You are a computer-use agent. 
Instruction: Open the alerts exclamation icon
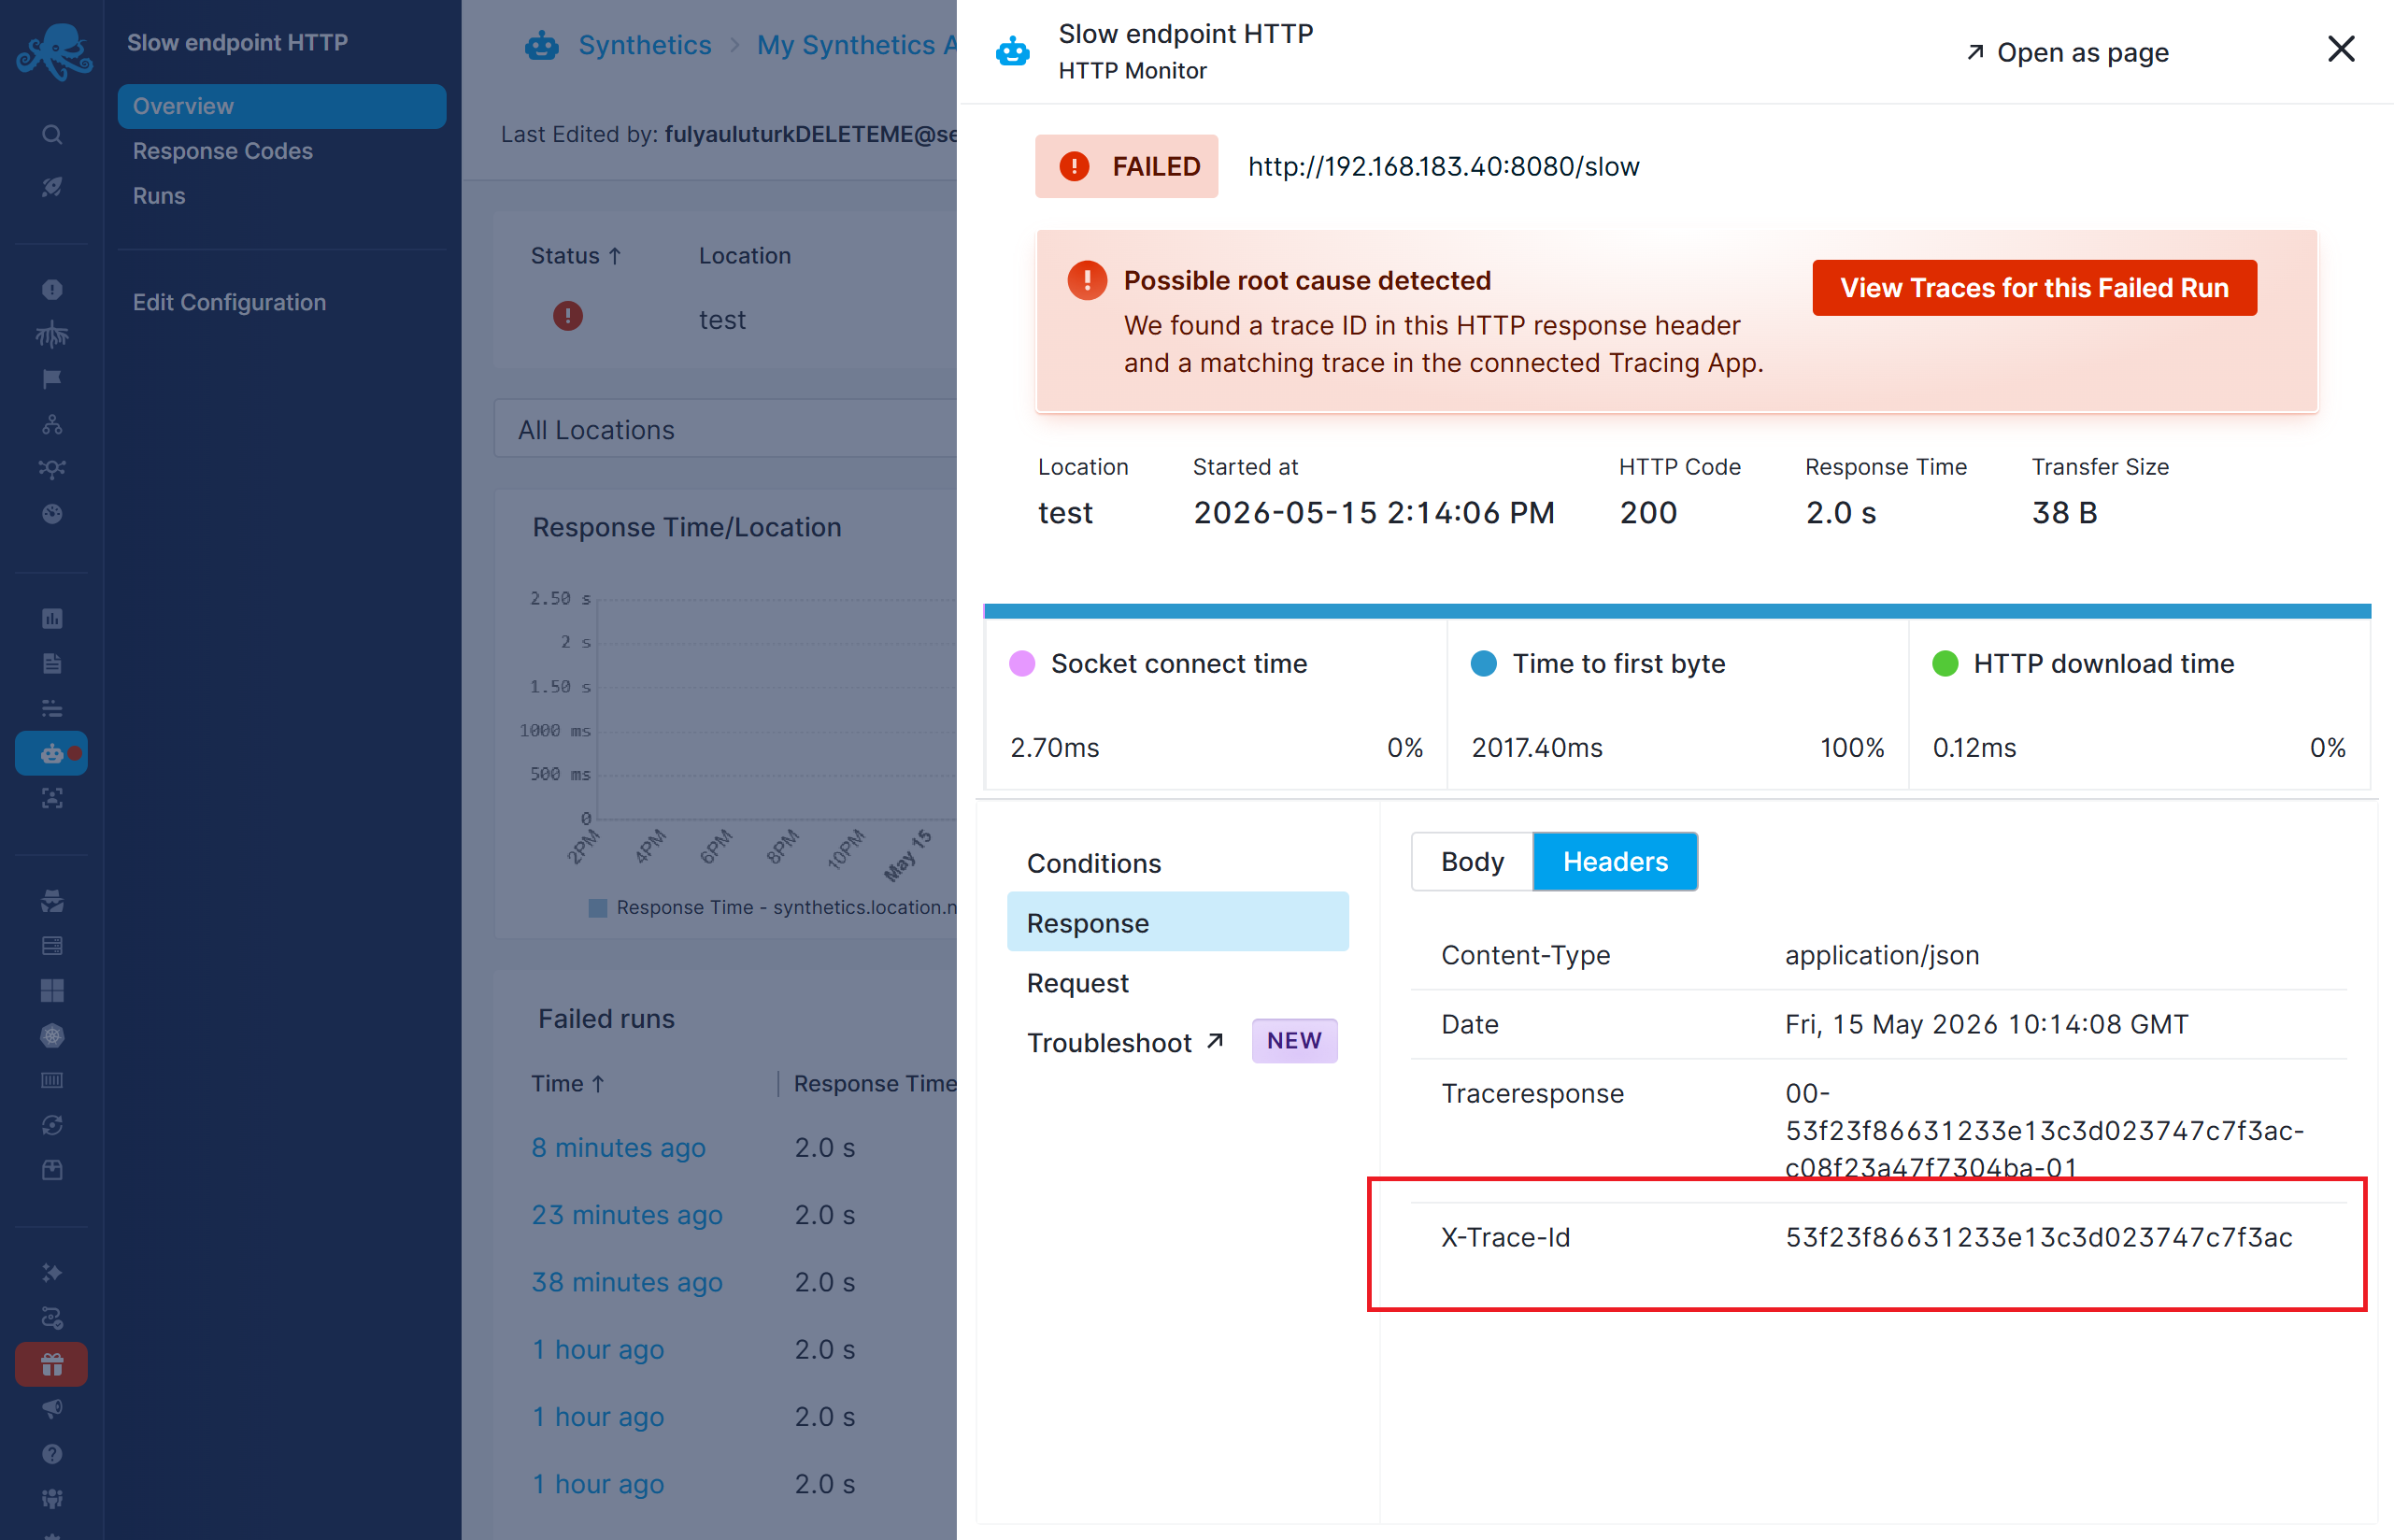tap(52, 289)
